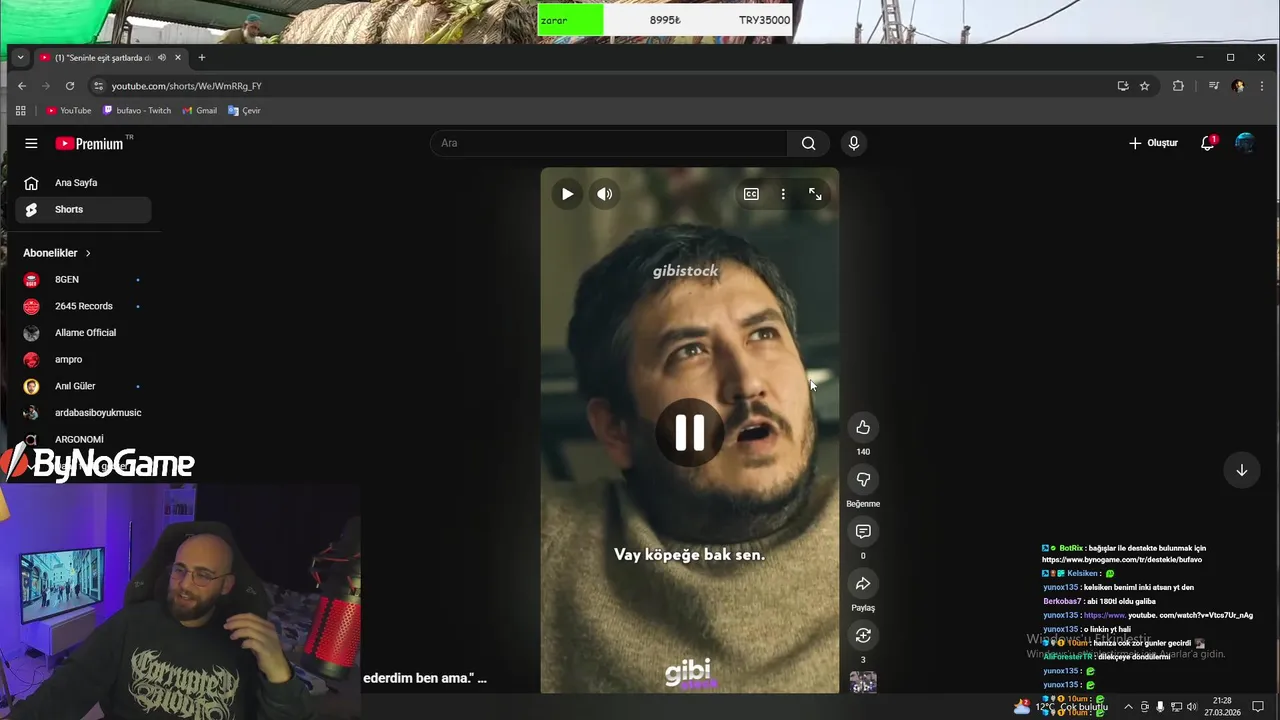Click the search magnifier button
Viewport: 1280px width, 720px height.
tap(808, 143)
